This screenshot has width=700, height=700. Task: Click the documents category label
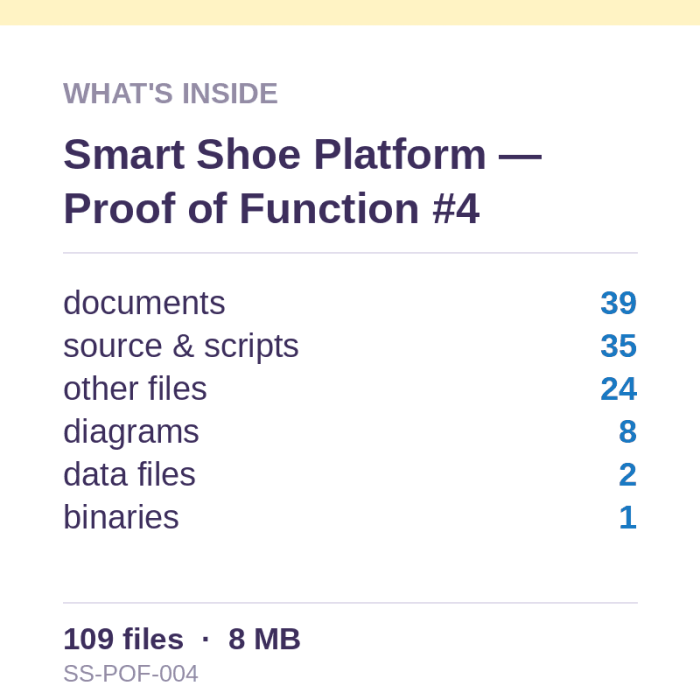(x=144, y=303)
